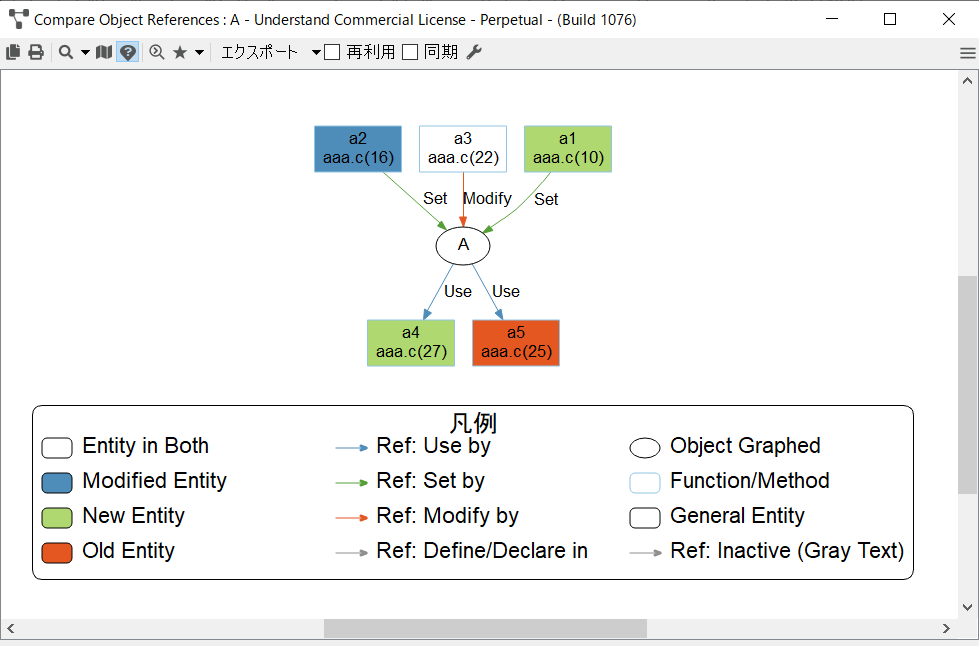Click the copy graph icon
This screenshot has height=646, width=979.
pyautogui.click(x=13, y=52)
